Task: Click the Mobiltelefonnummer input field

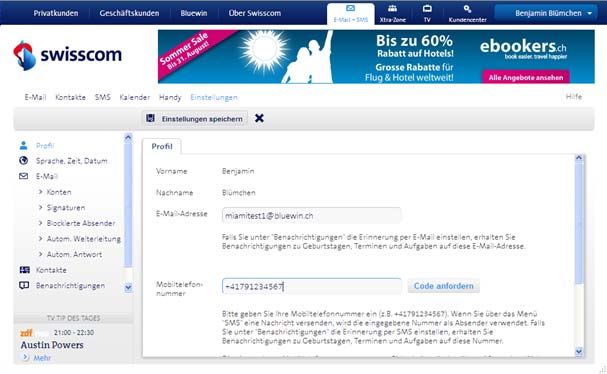Action: coord(312,287)
